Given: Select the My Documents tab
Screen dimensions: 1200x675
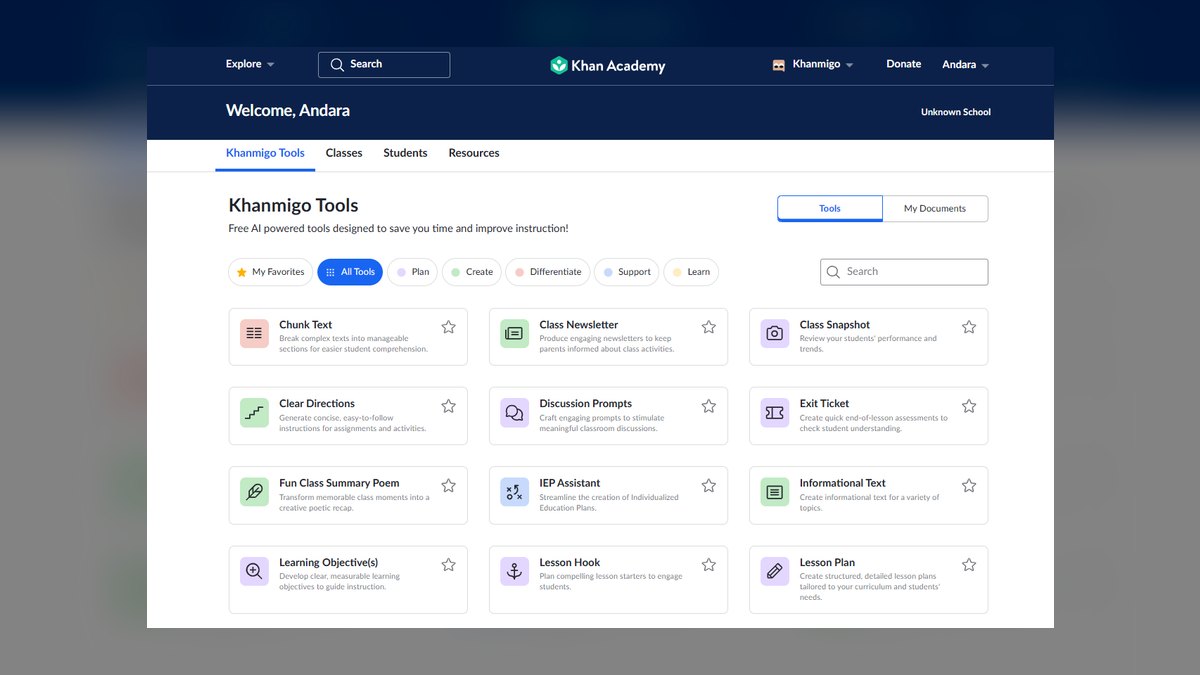Looking at the screenshot, I should [935, 208].
